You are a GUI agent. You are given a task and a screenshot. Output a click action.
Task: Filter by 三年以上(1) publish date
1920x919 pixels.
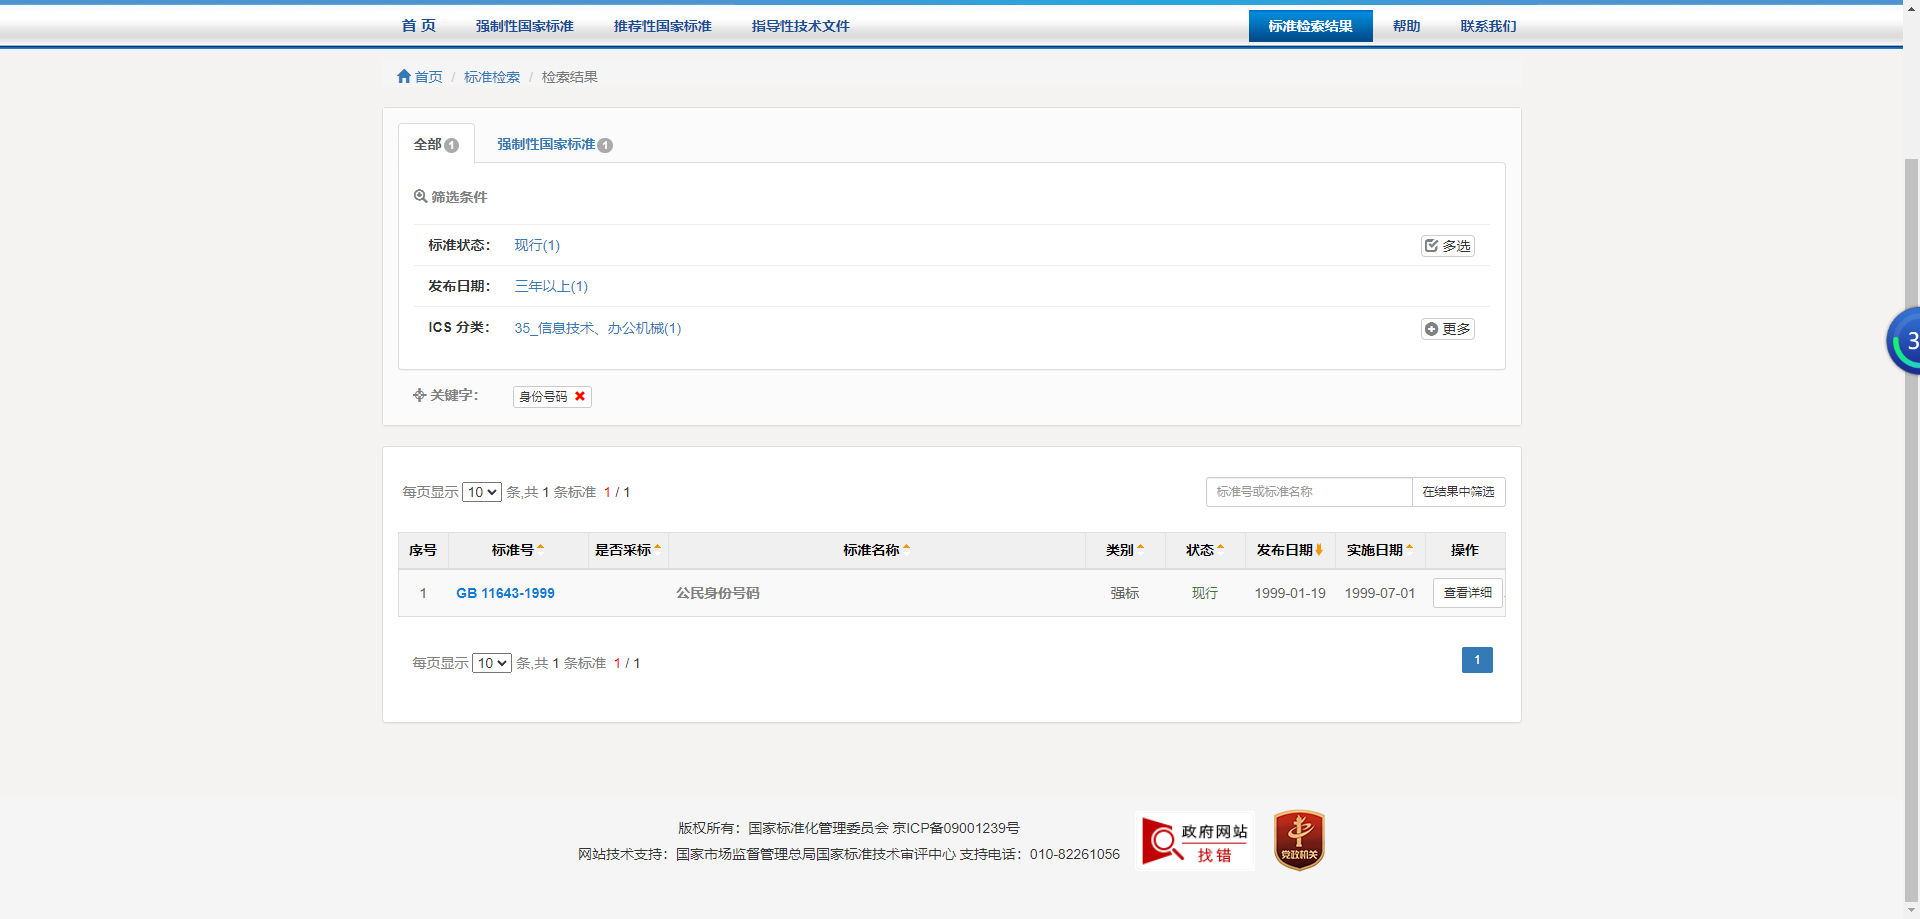click(551, 286)
